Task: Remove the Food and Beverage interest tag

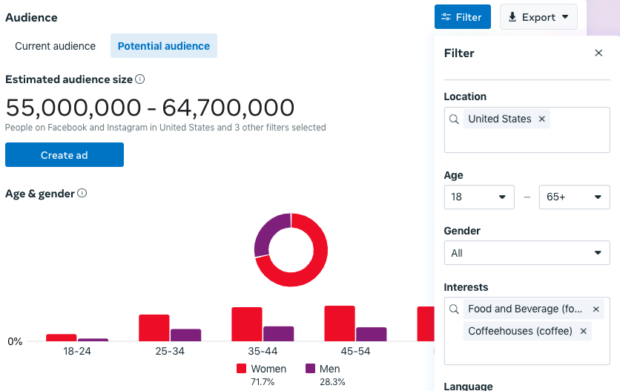Action: 596,309
